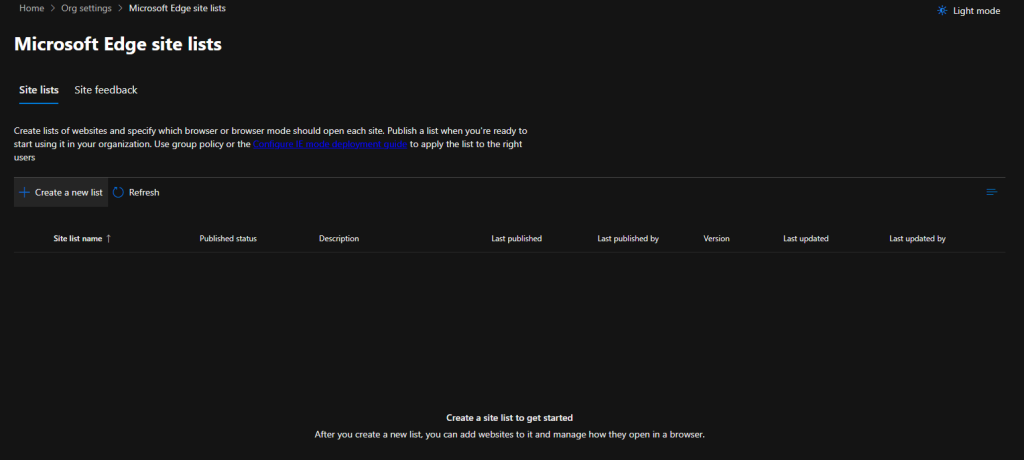Select the Site lists tab
Viewport: 1024px width, 460px height.
[x=39, y=90]
